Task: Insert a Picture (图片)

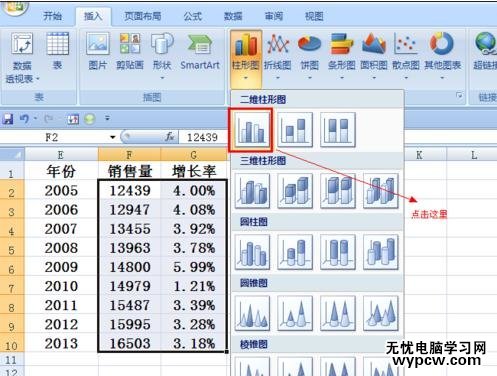Action: pyautogui.click(x=97, y=51)
